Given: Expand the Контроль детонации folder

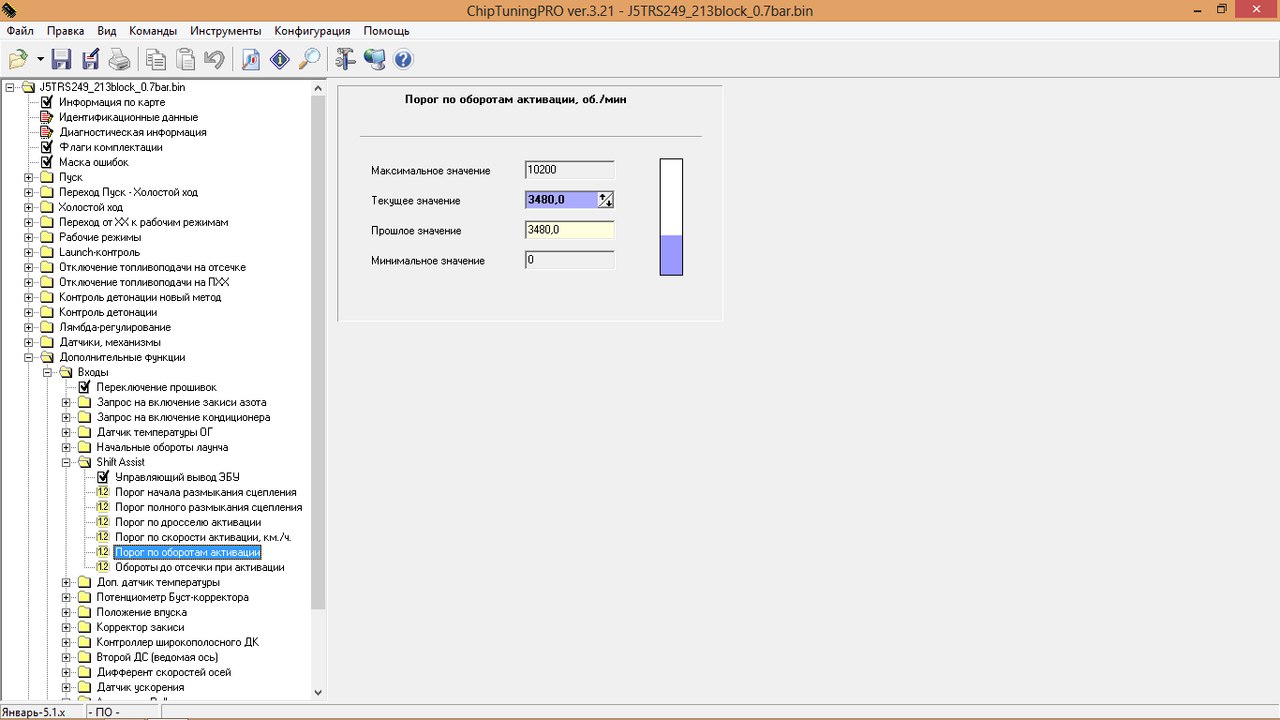Looking at the screenshot, I should (29, 312).
